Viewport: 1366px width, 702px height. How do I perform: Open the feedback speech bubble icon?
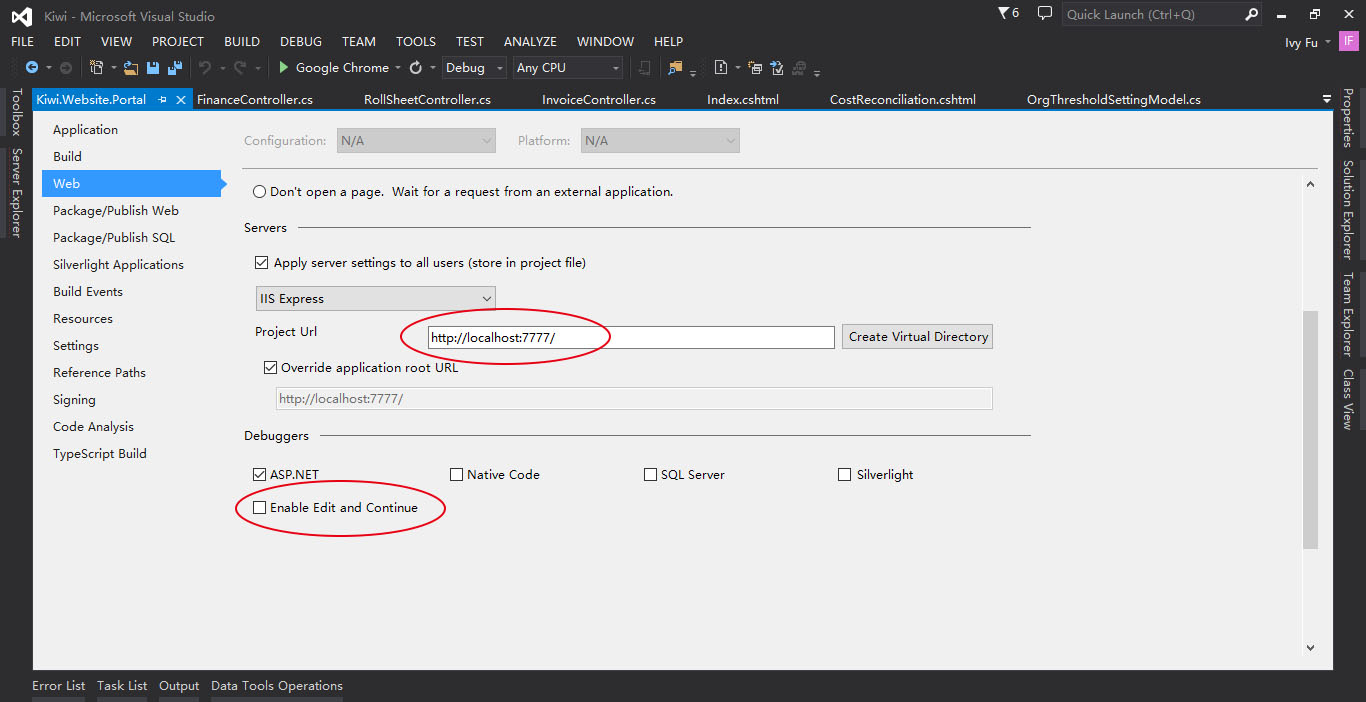[x=1045, y=14]
